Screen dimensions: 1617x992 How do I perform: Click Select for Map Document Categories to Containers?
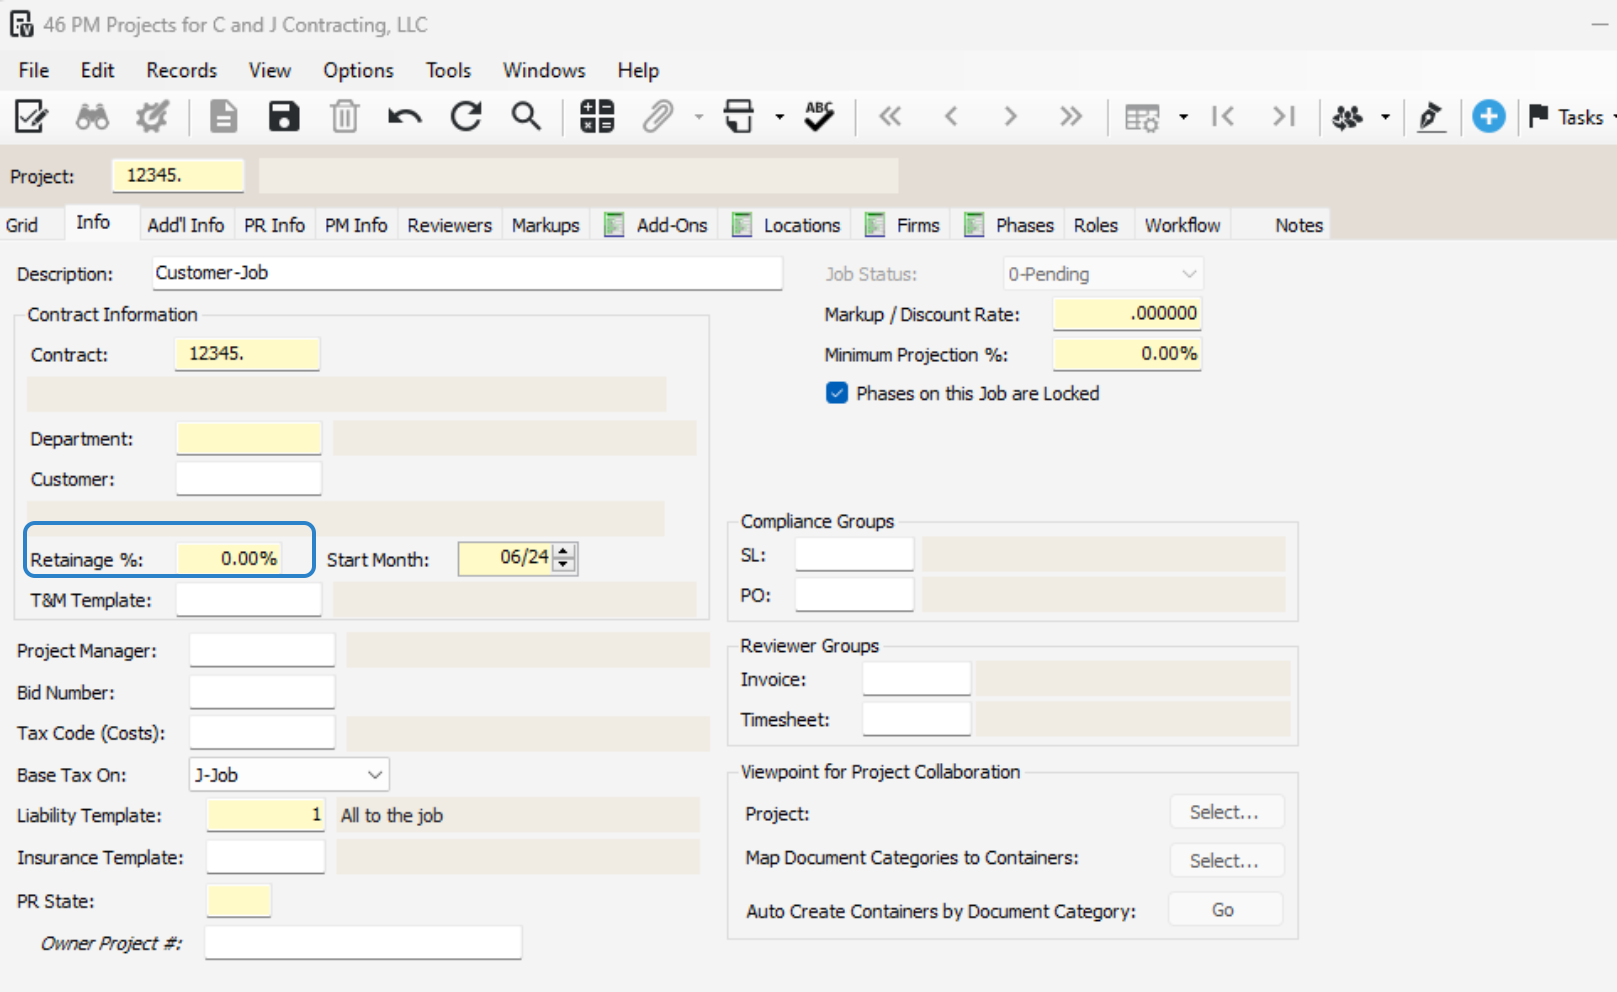(1226, 860)
